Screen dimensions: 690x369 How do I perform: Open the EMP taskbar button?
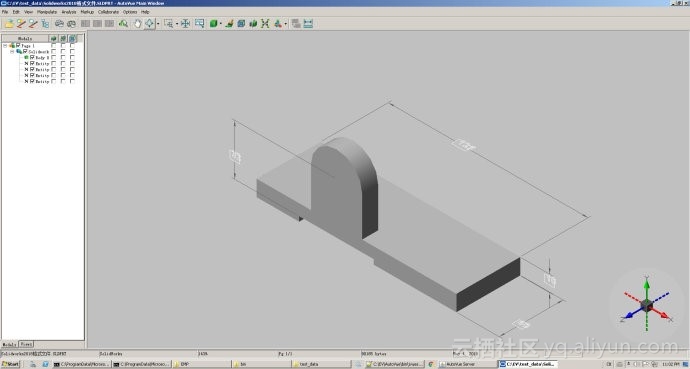(202, 364)
